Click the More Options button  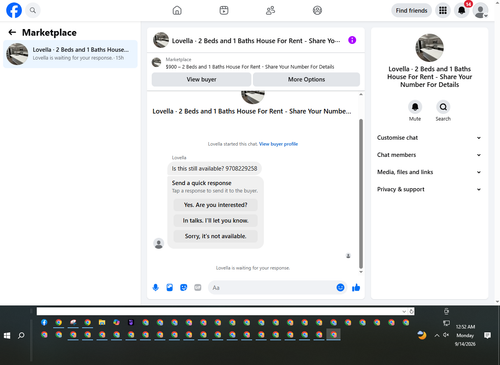(306, 79)
